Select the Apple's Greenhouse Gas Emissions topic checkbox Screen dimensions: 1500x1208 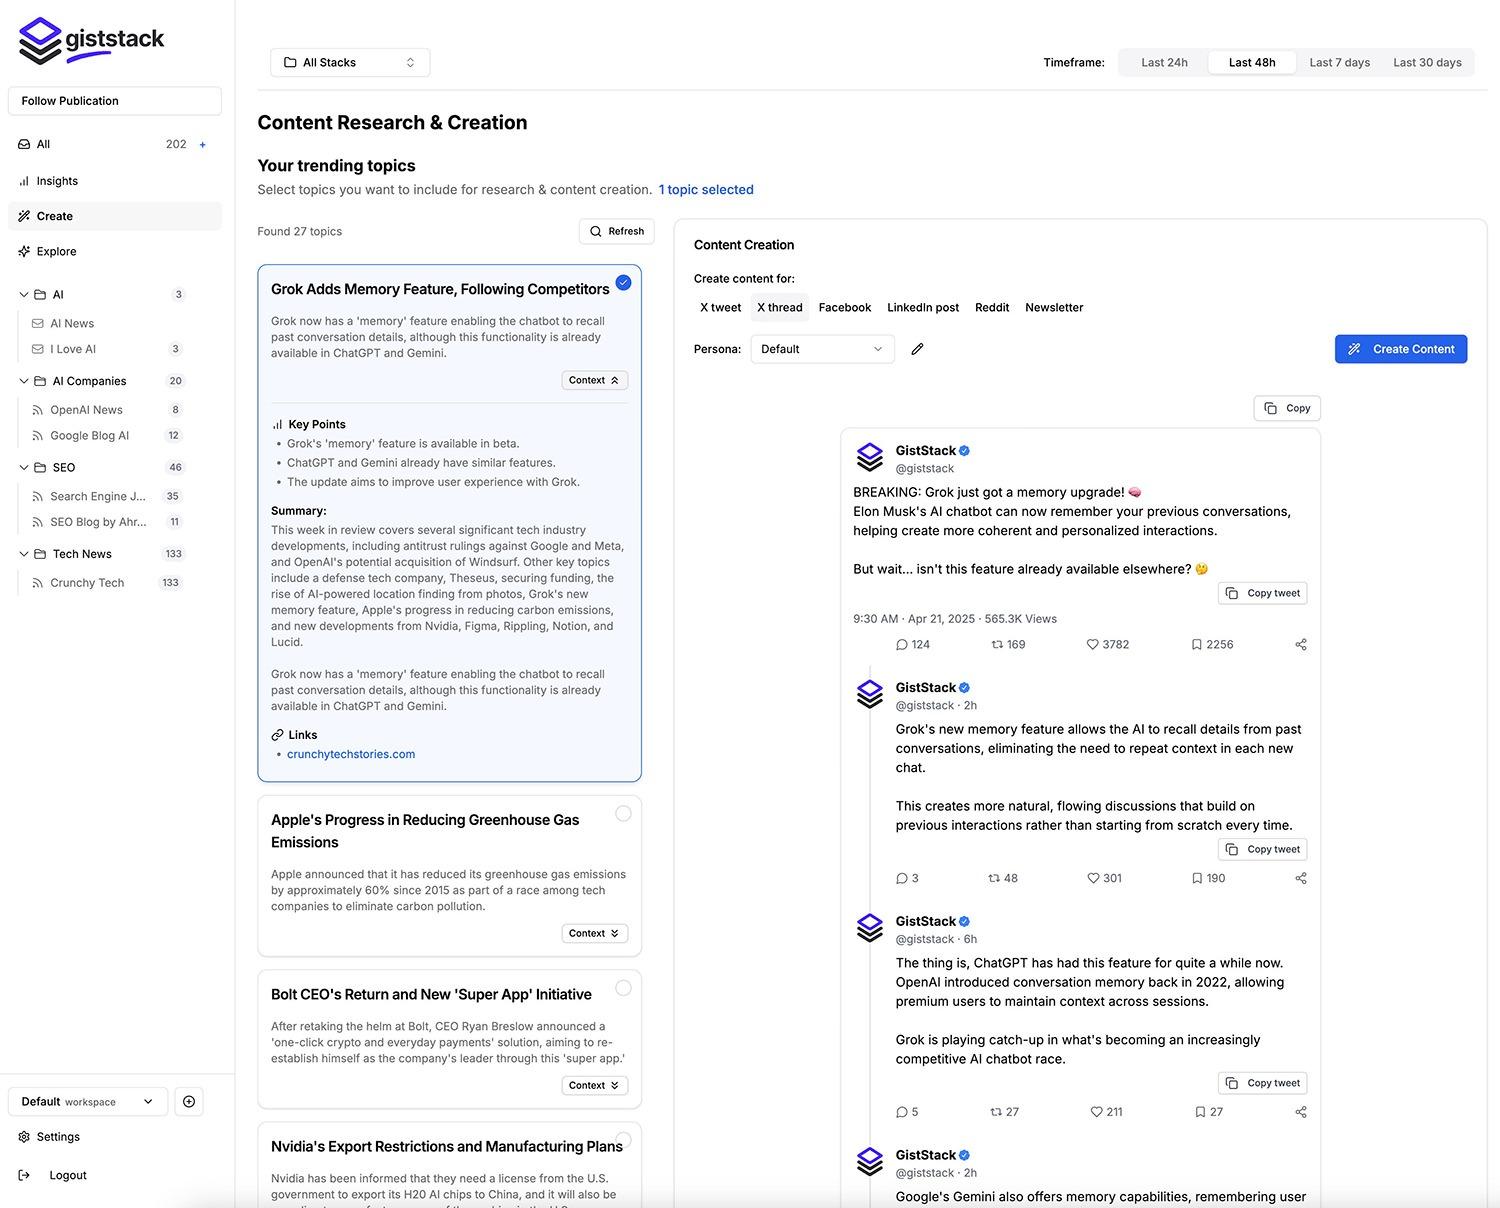(x=623, y=813)
